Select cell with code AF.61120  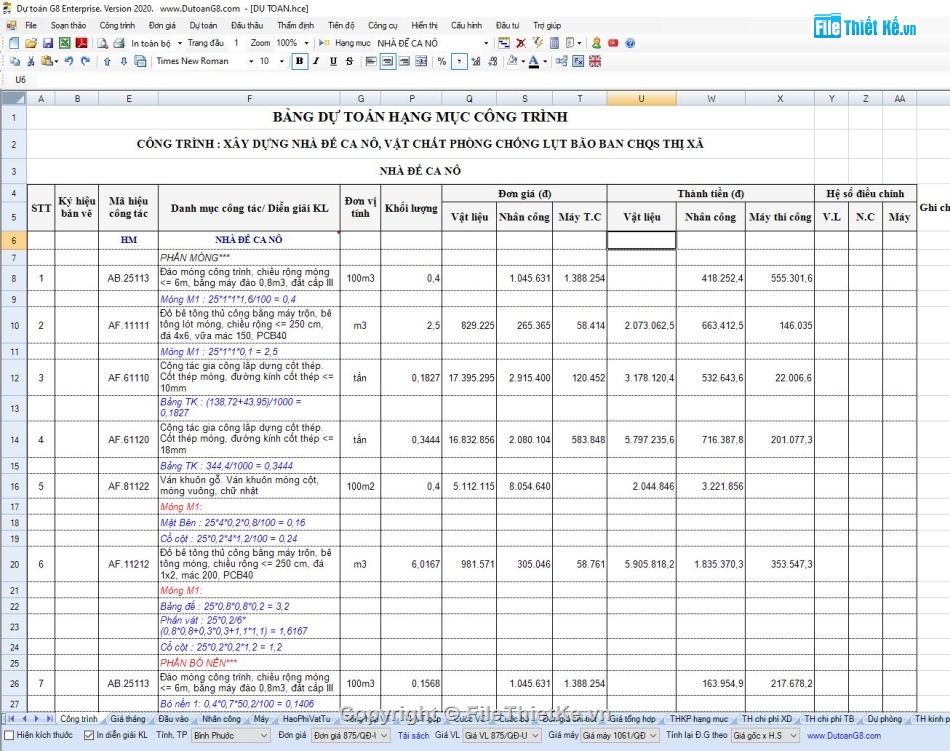point(128,440)
